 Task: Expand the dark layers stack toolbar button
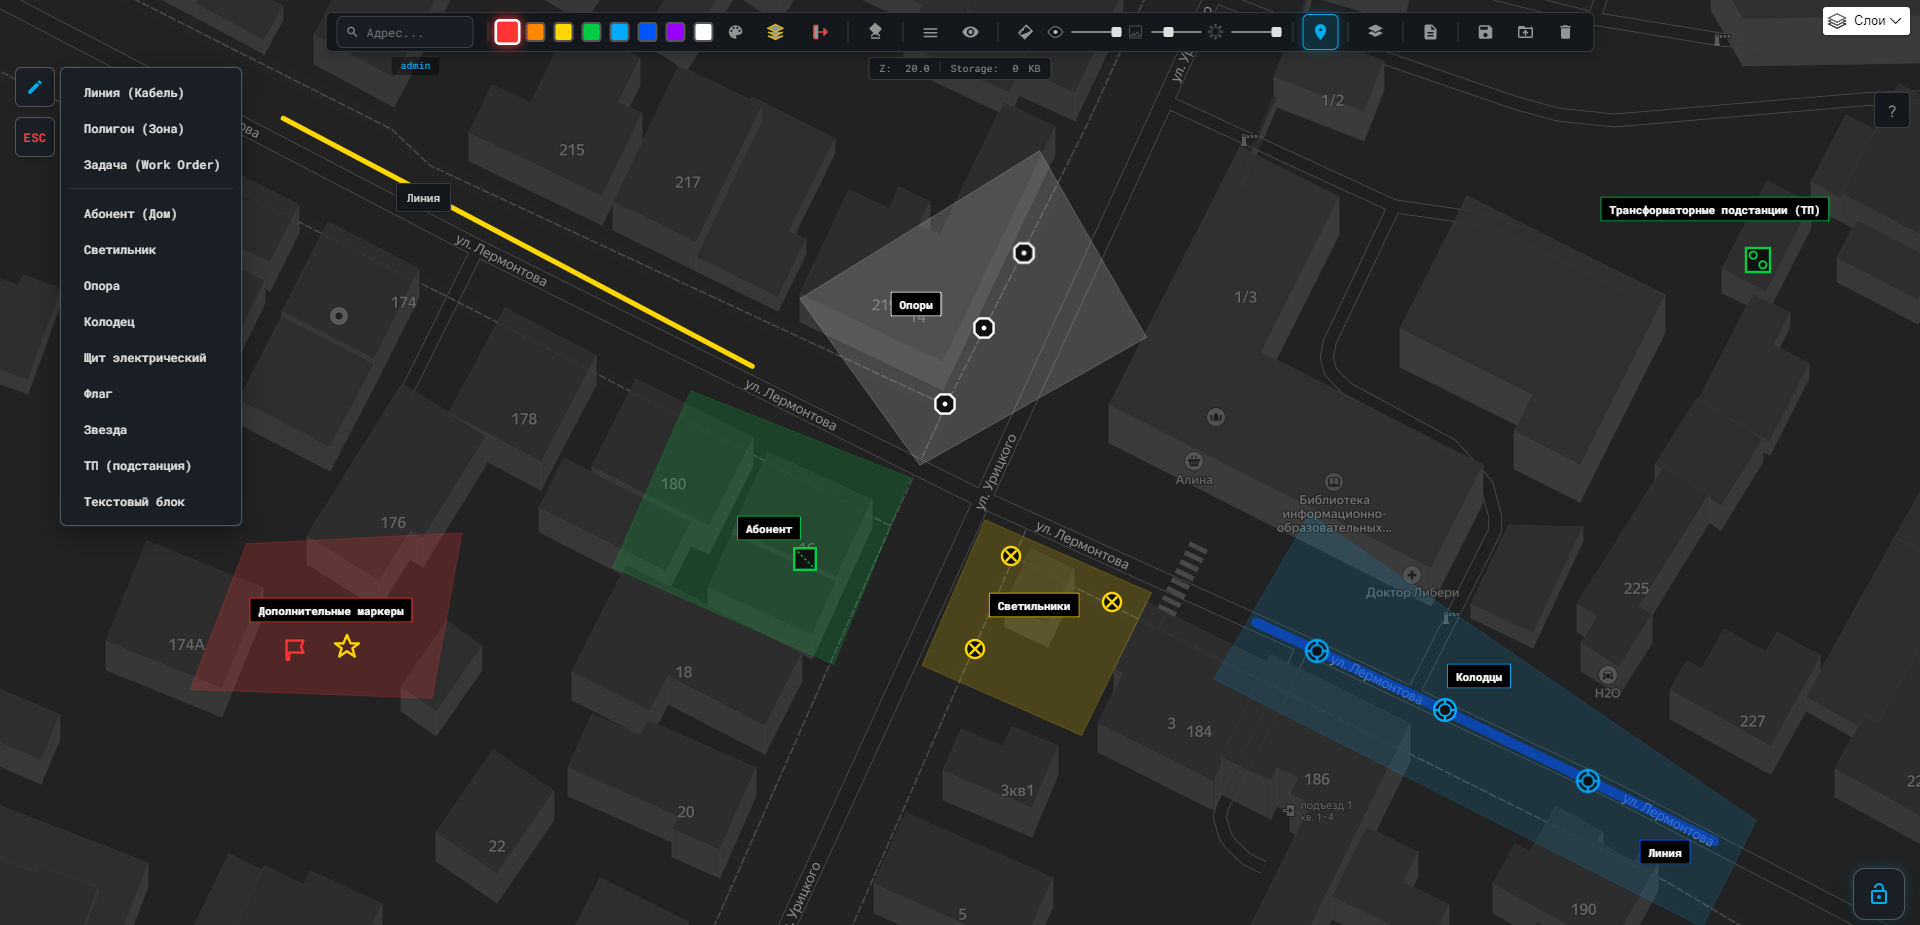(x=1375, y=32)
